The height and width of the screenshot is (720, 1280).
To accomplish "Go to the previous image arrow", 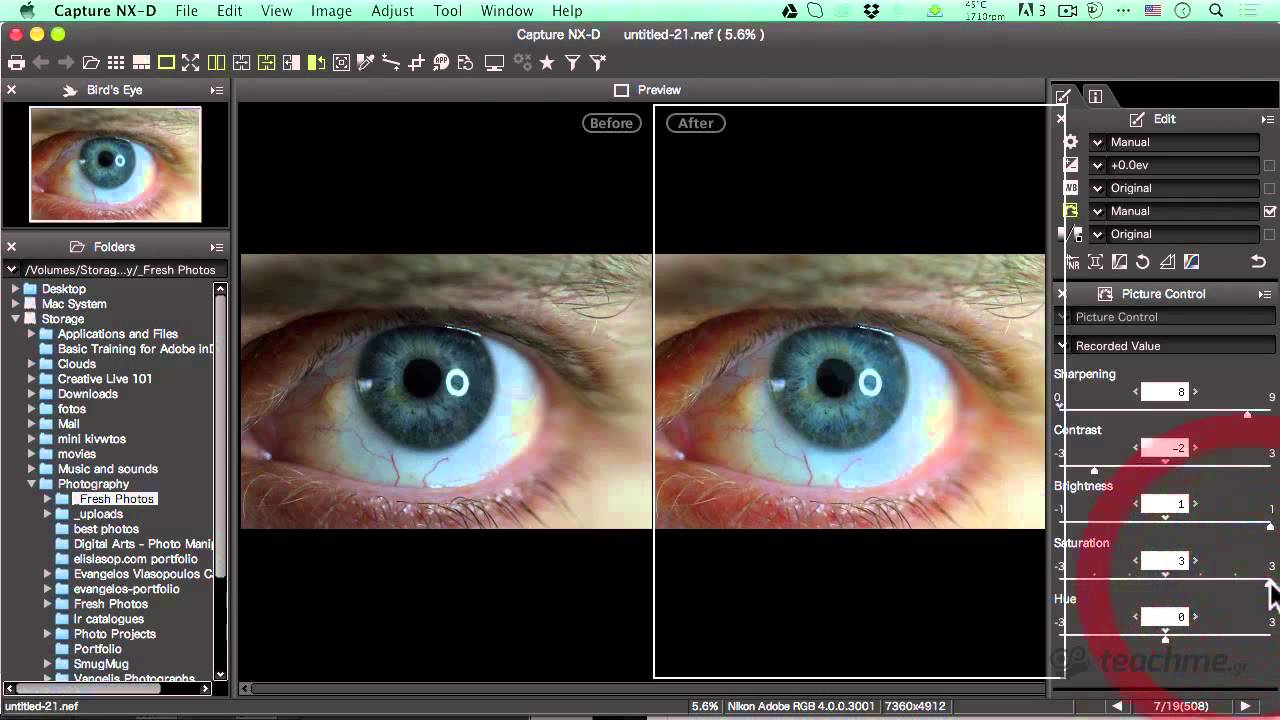I will coord(1117,706).
